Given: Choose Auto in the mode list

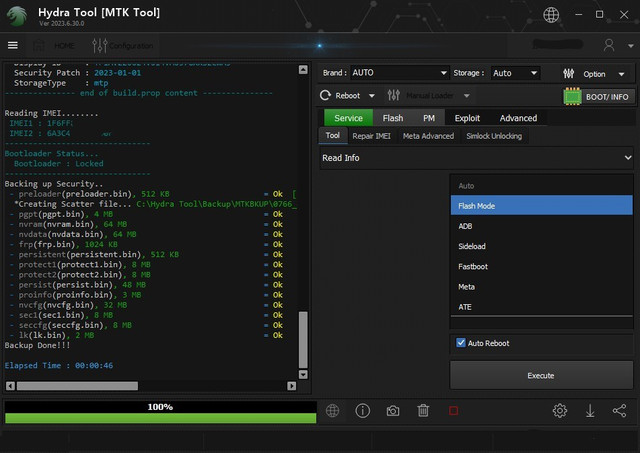Looking at the screenshot, I should point(542,186).
